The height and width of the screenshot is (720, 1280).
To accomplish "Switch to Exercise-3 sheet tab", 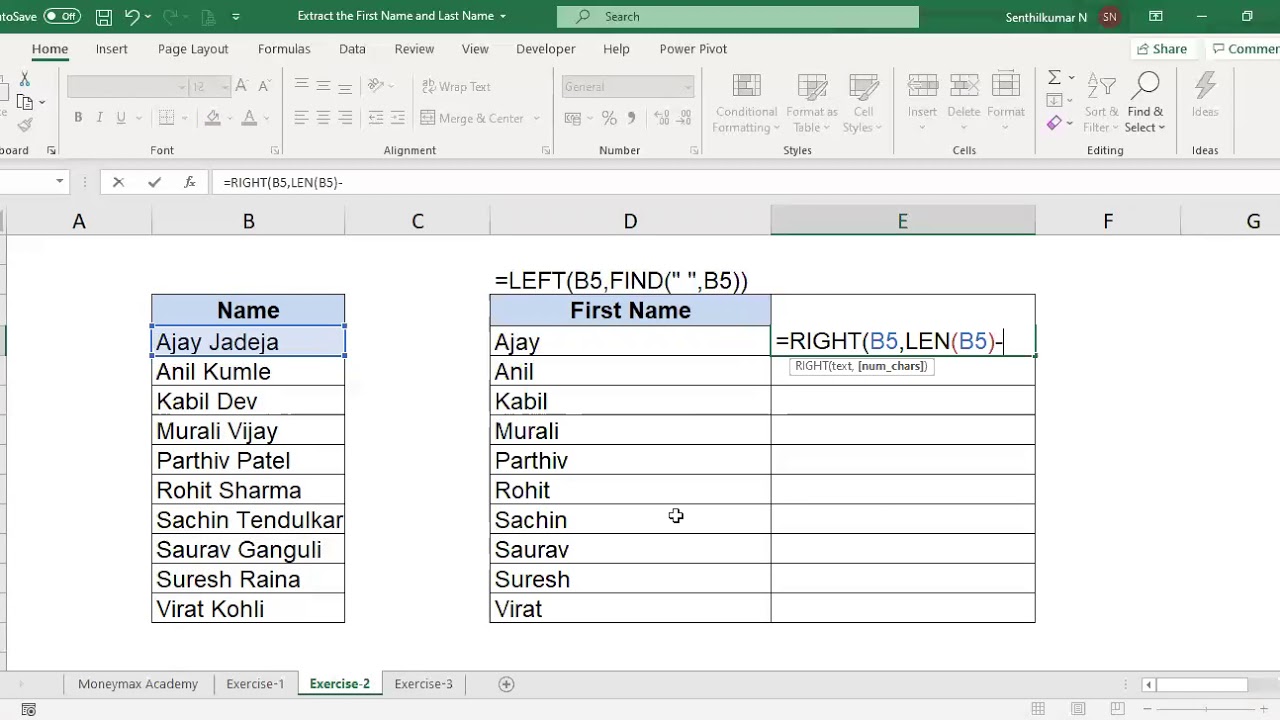I will 423,684.
